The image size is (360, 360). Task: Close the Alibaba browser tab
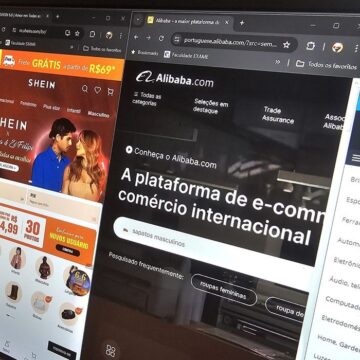227,22
